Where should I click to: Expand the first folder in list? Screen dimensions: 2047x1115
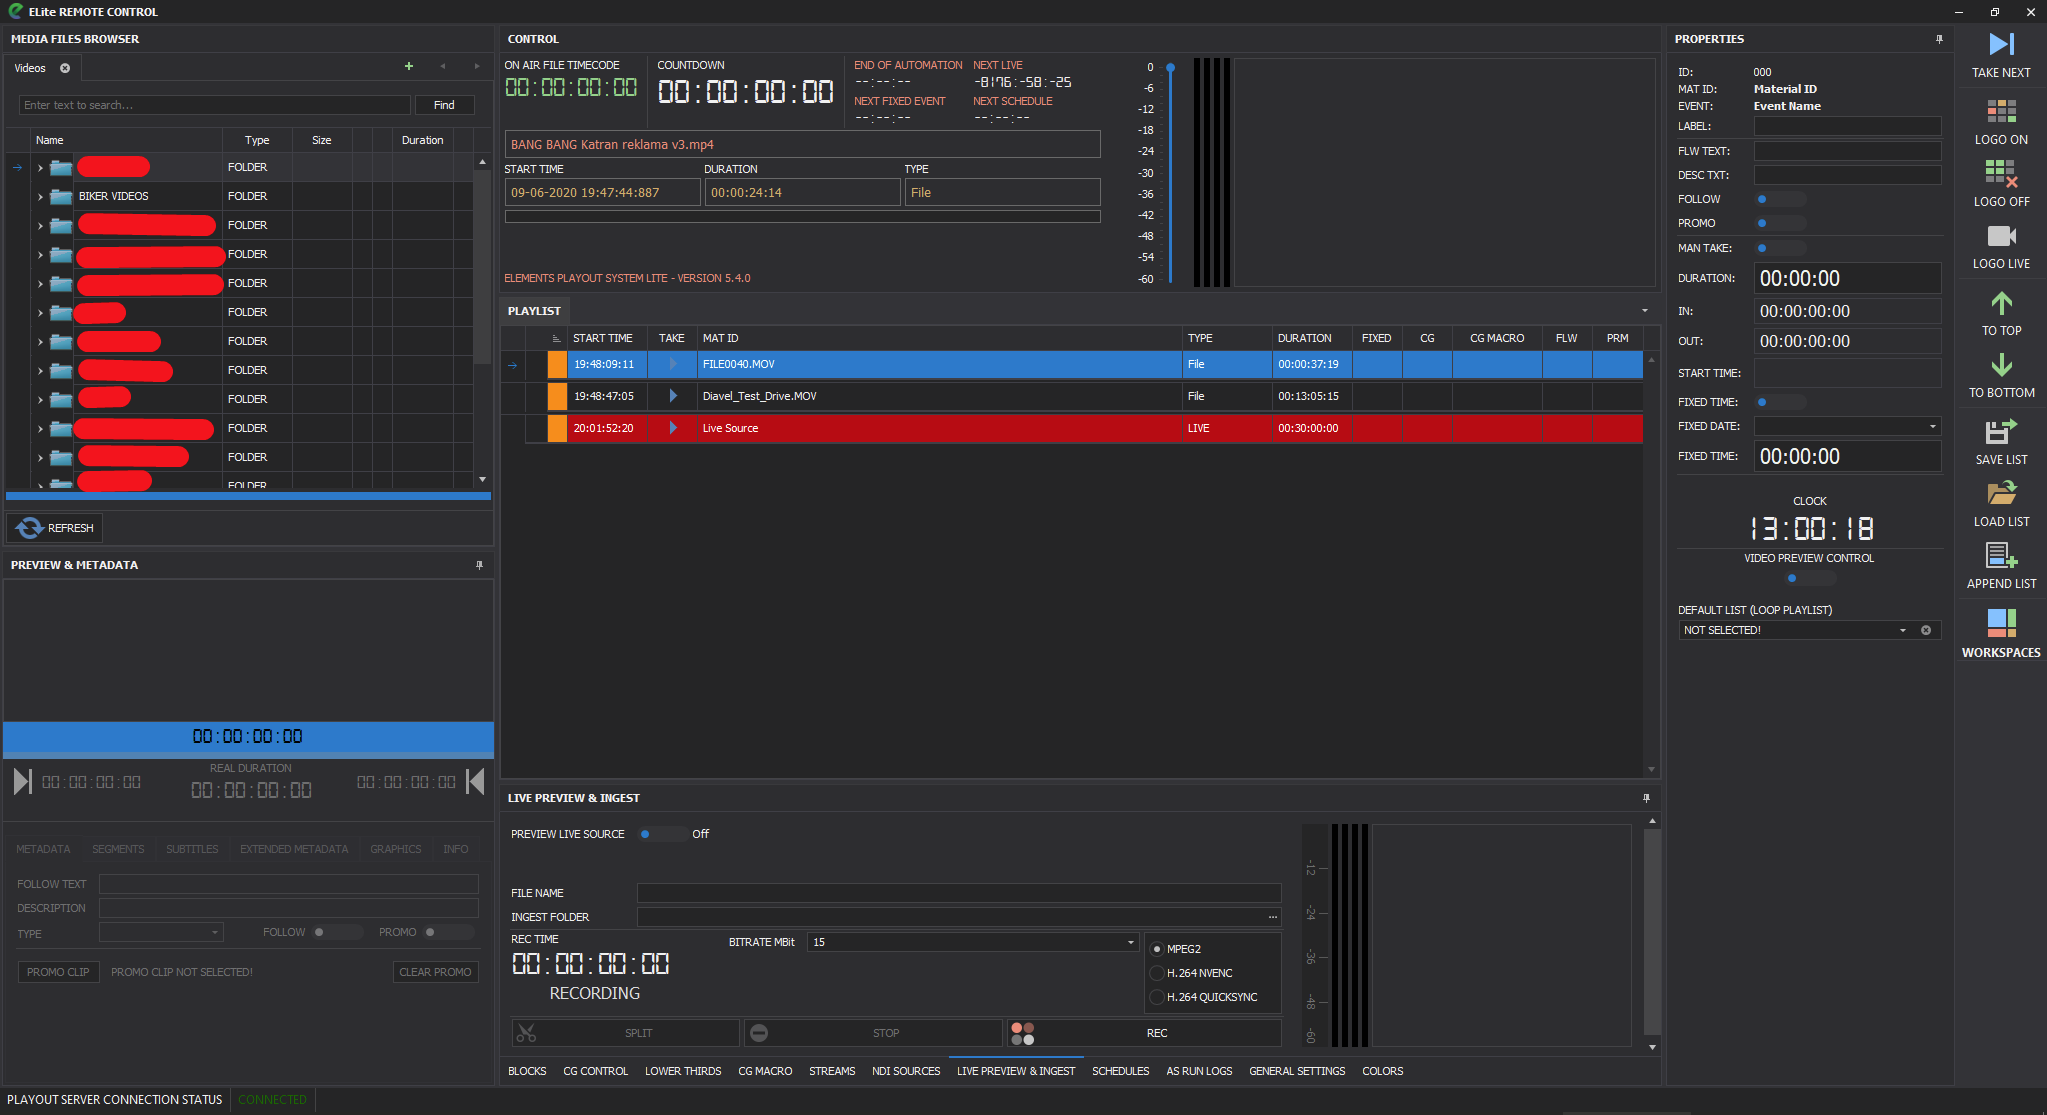pyautogui.click(x=40, y=168)
